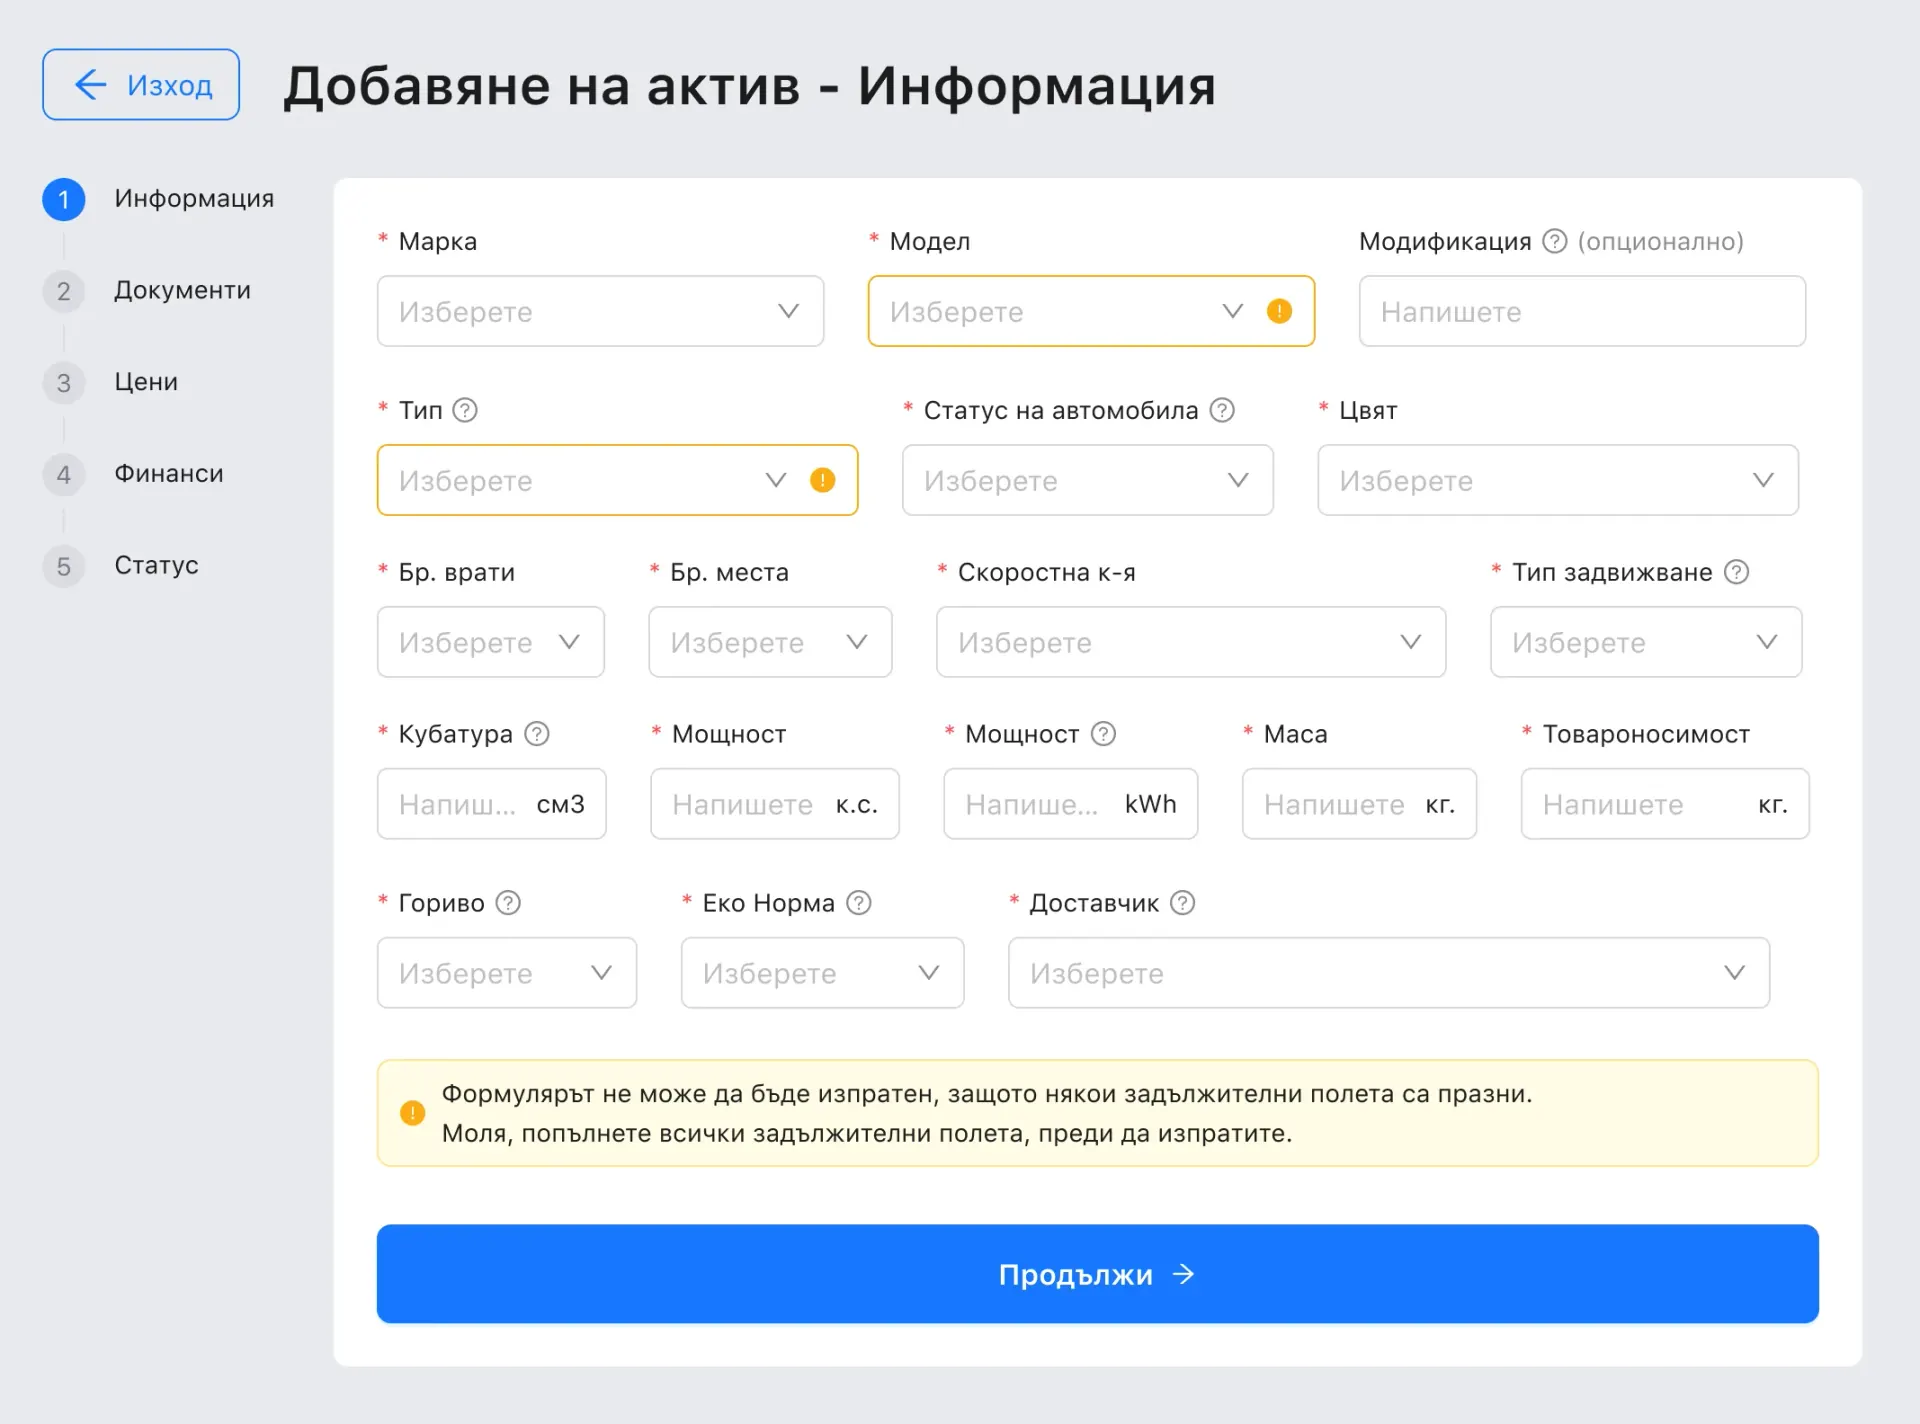The height and width of the screenshot is (1424, 1920).
Task: Focus the Модификация text field
Action: [1582, 311]
